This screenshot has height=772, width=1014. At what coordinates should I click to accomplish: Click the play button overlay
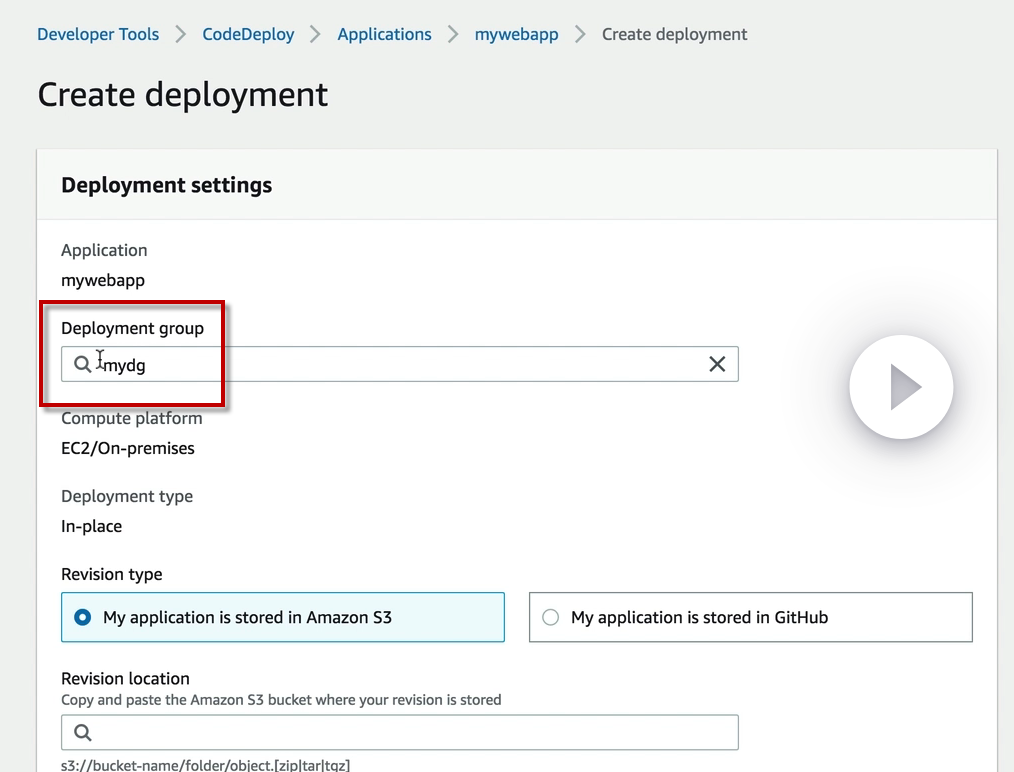click(901, 387)
